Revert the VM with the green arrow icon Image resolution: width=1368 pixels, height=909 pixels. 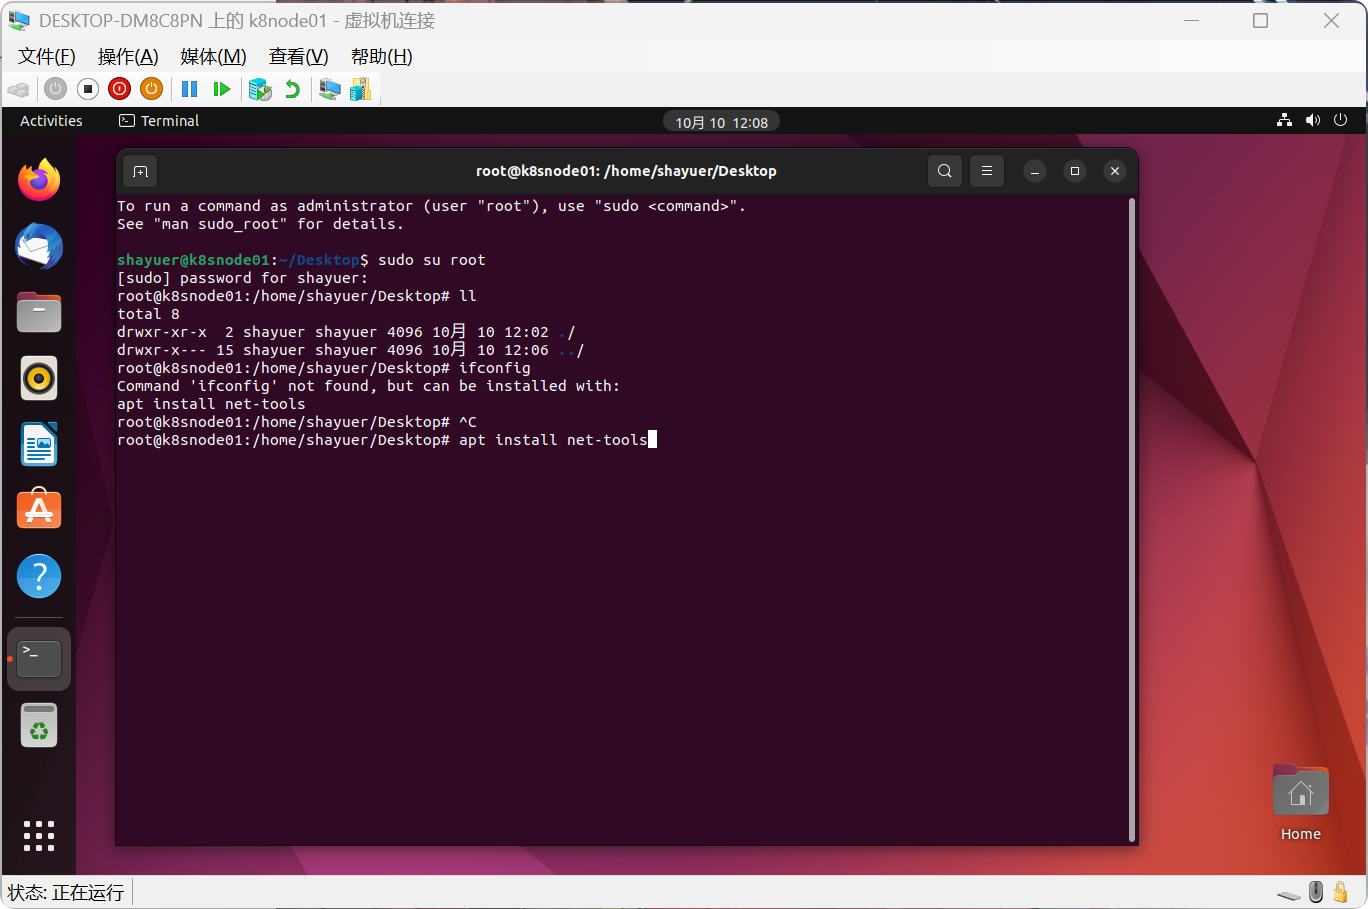292,89
